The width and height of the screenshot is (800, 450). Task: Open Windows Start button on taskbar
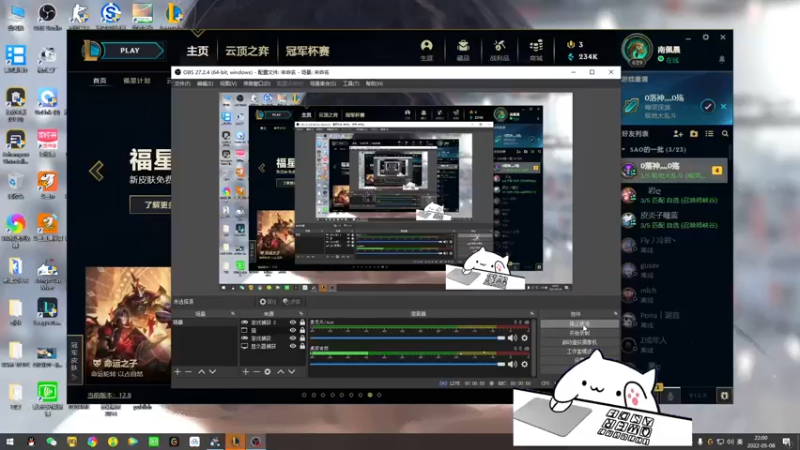[x=9, y=442]
